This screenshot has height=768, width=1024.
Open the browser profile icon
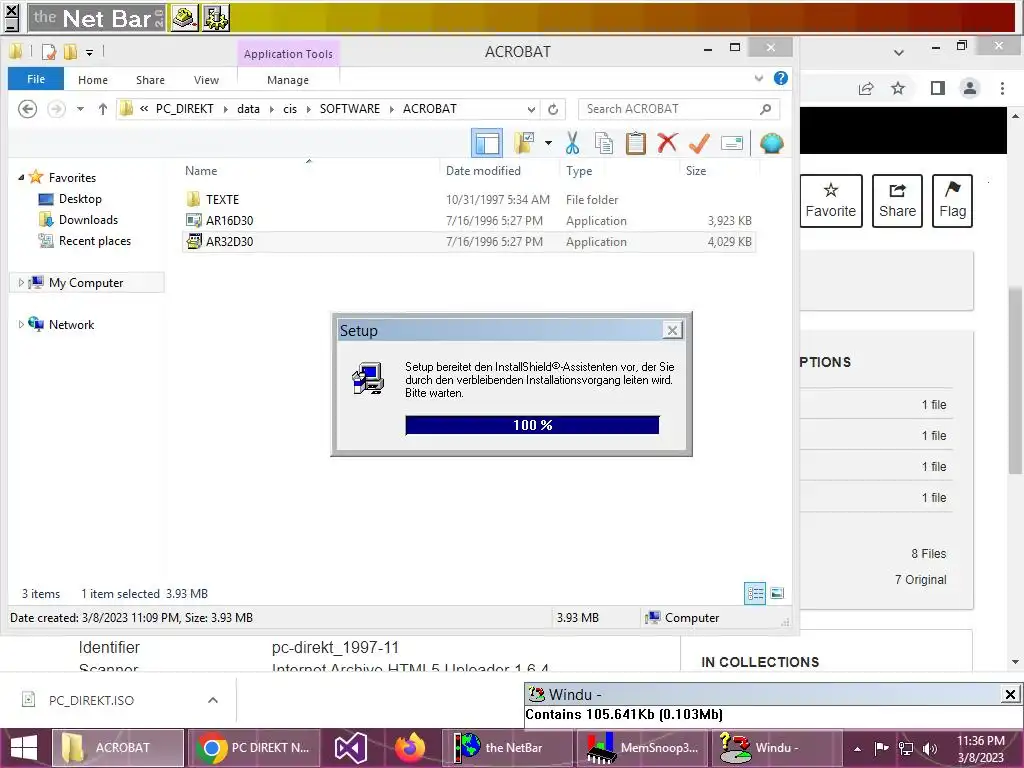point(970,88)
